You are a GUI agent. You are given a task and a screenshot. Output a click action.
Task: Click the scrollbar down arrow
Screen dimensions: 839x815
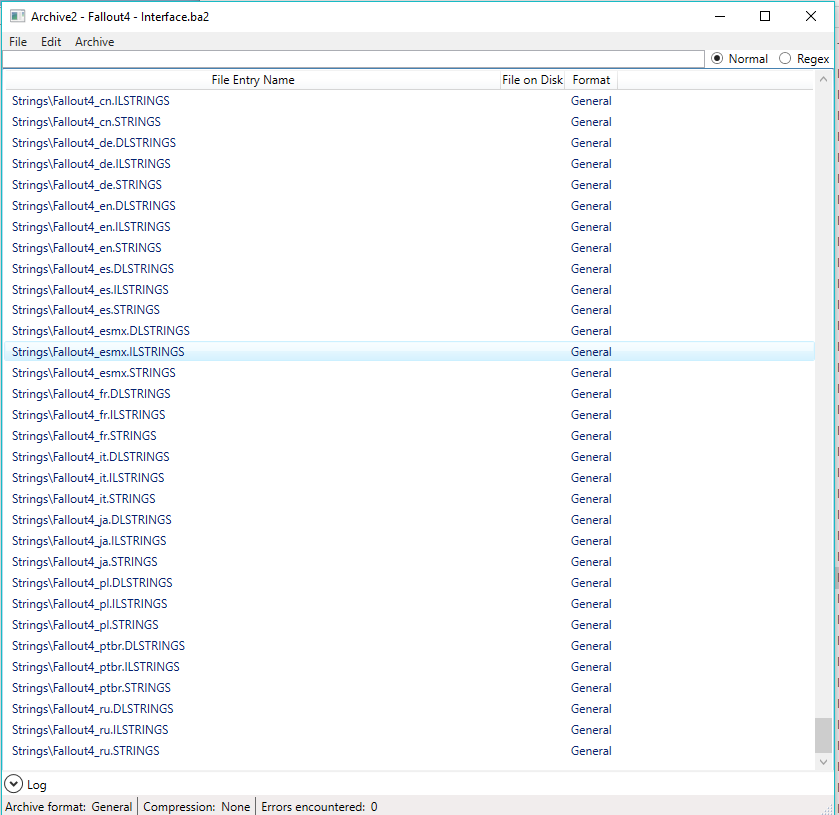click(x=823, y=761)
